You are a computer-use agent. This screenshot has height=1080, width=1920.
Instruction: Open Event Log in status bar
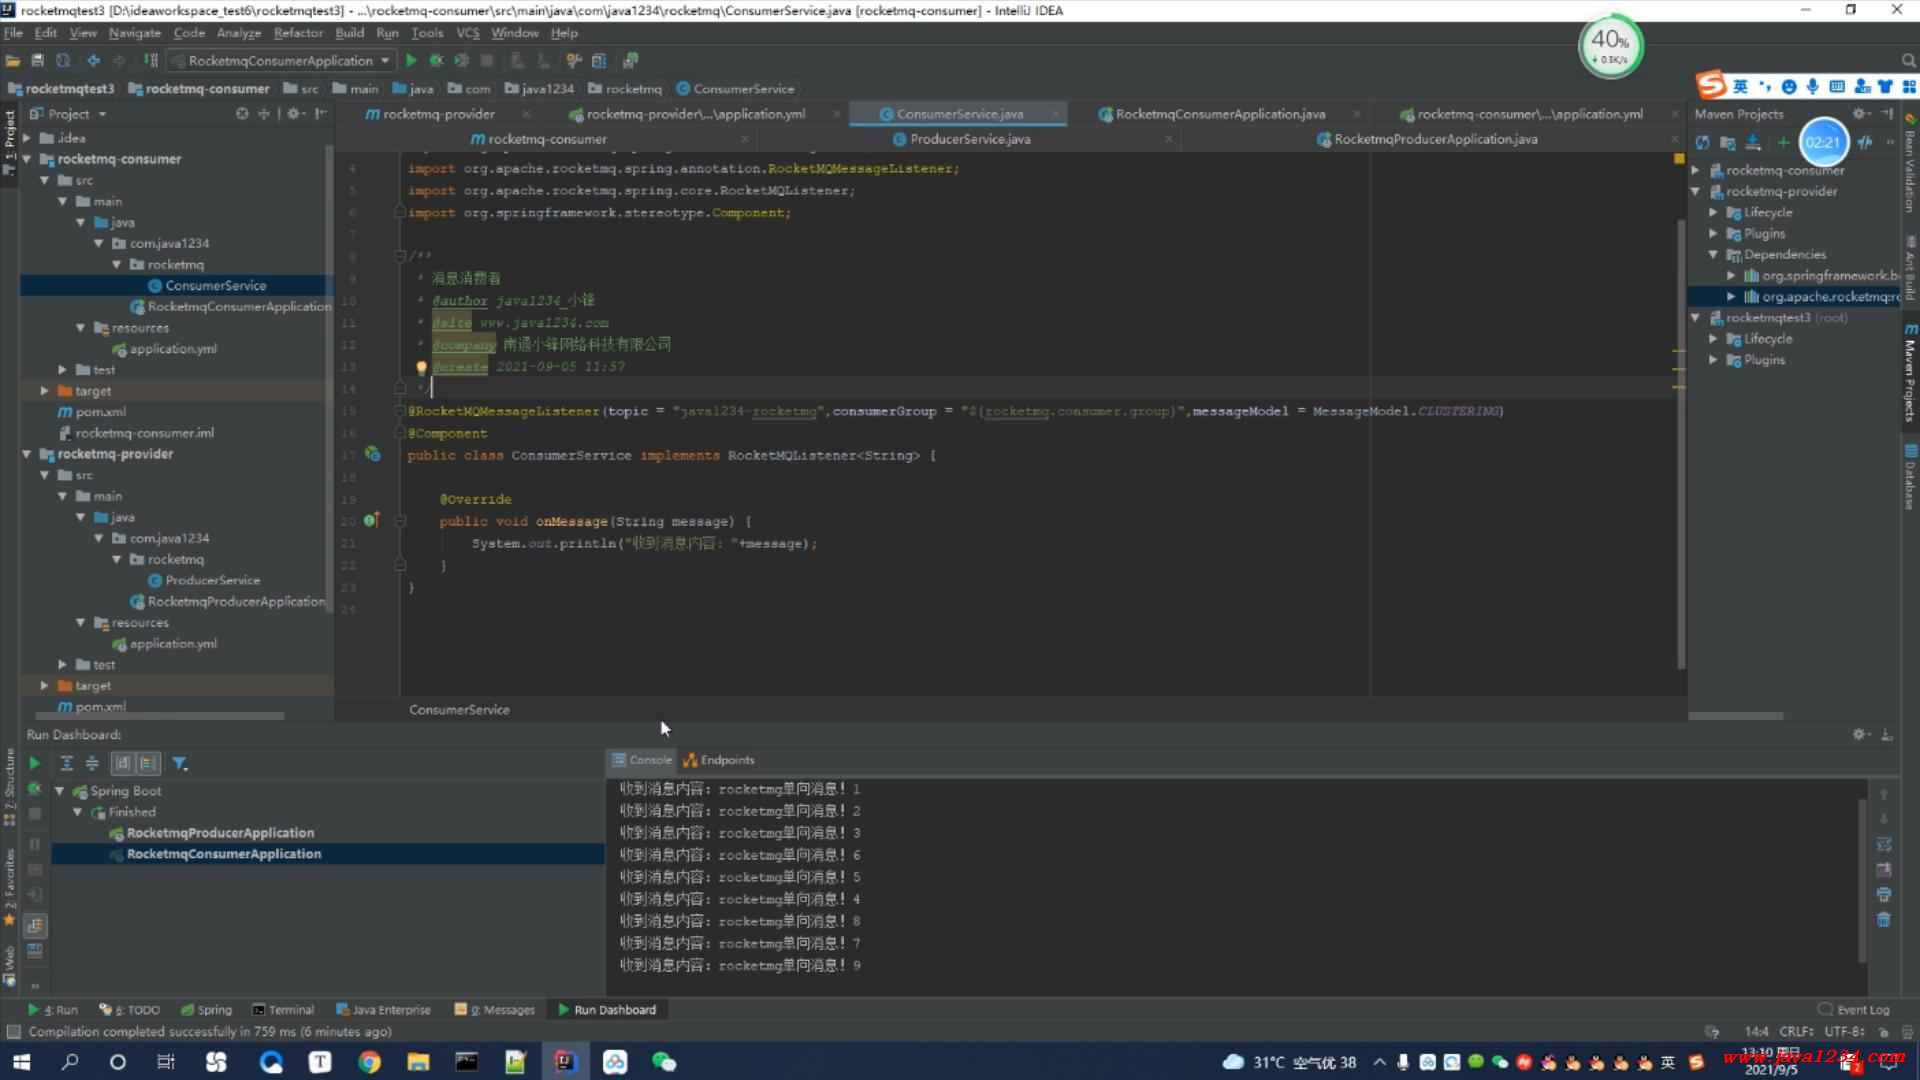click(1854, 1010)
